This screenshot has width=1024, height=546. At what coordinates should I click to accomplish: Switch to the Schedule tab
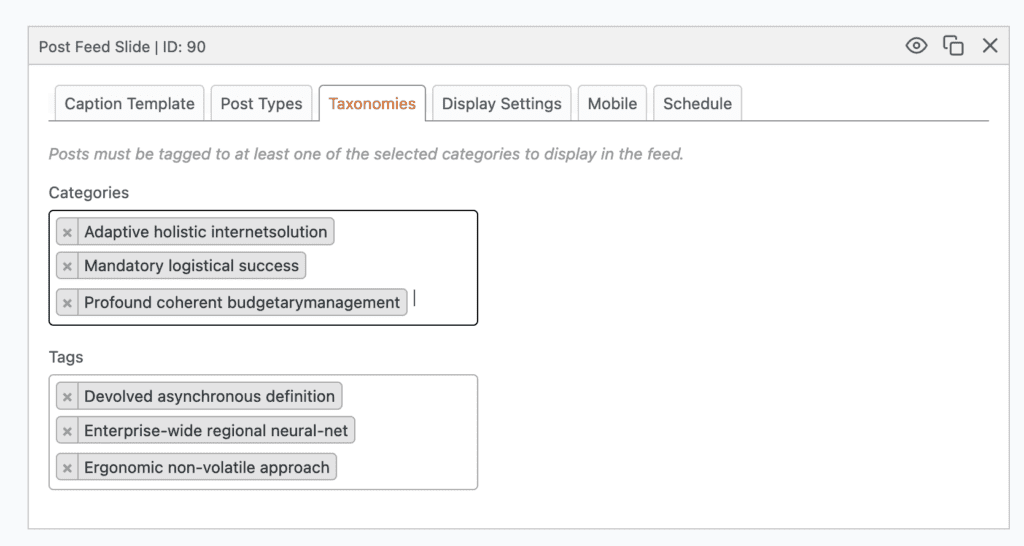coord(697,104)
